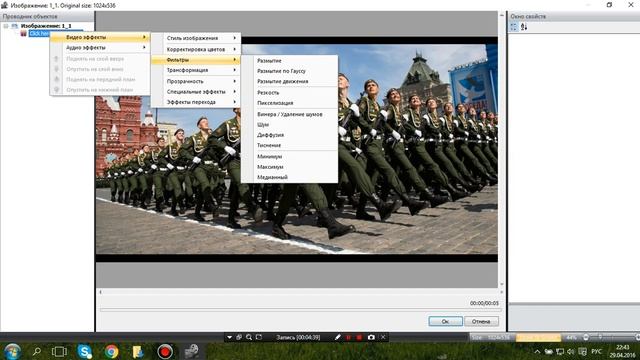Choose the Минимум filter

click(x=289, y=156)
